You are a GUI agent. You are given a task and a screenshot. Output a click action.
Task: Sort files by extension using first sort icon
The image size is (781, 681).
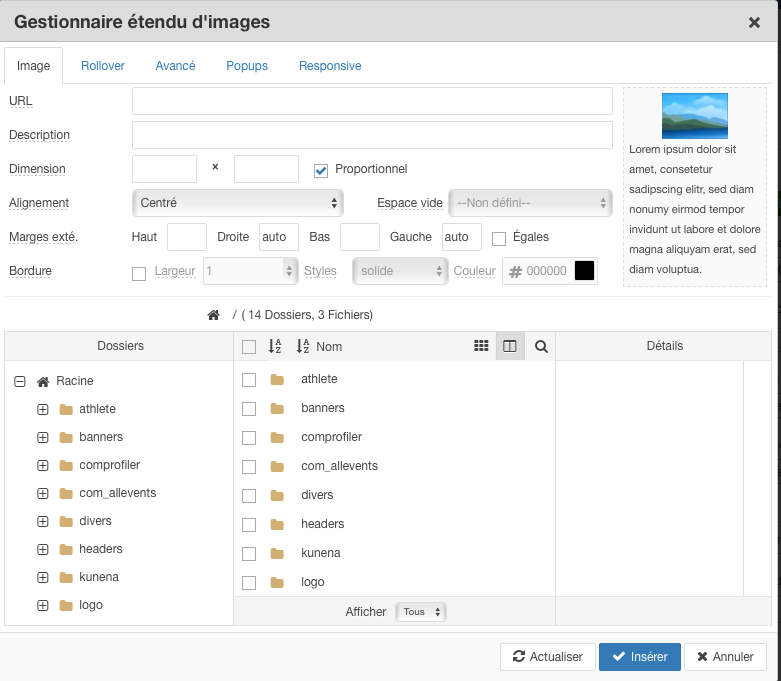[276, 346]
